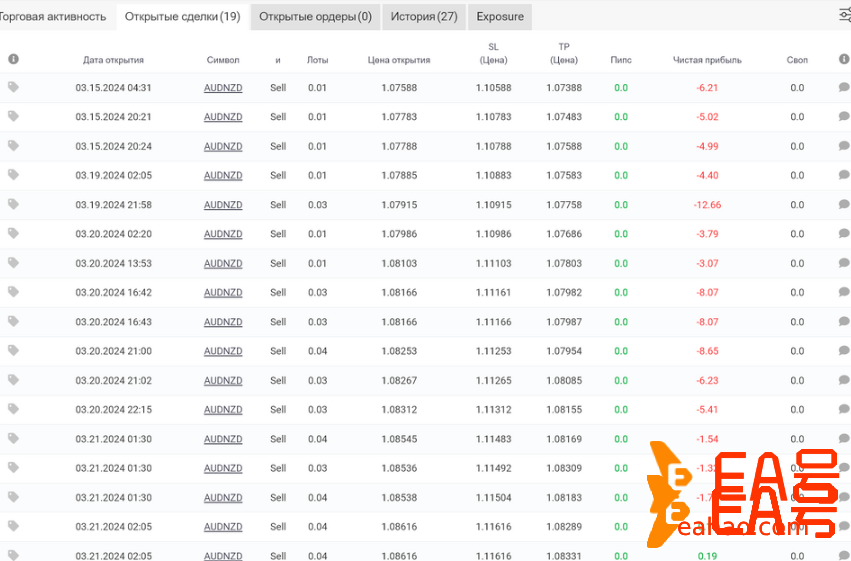The width and height of the screenshot is (851, 561).
Task: Open the filter settings icon at top right
Action: [843, 15]
